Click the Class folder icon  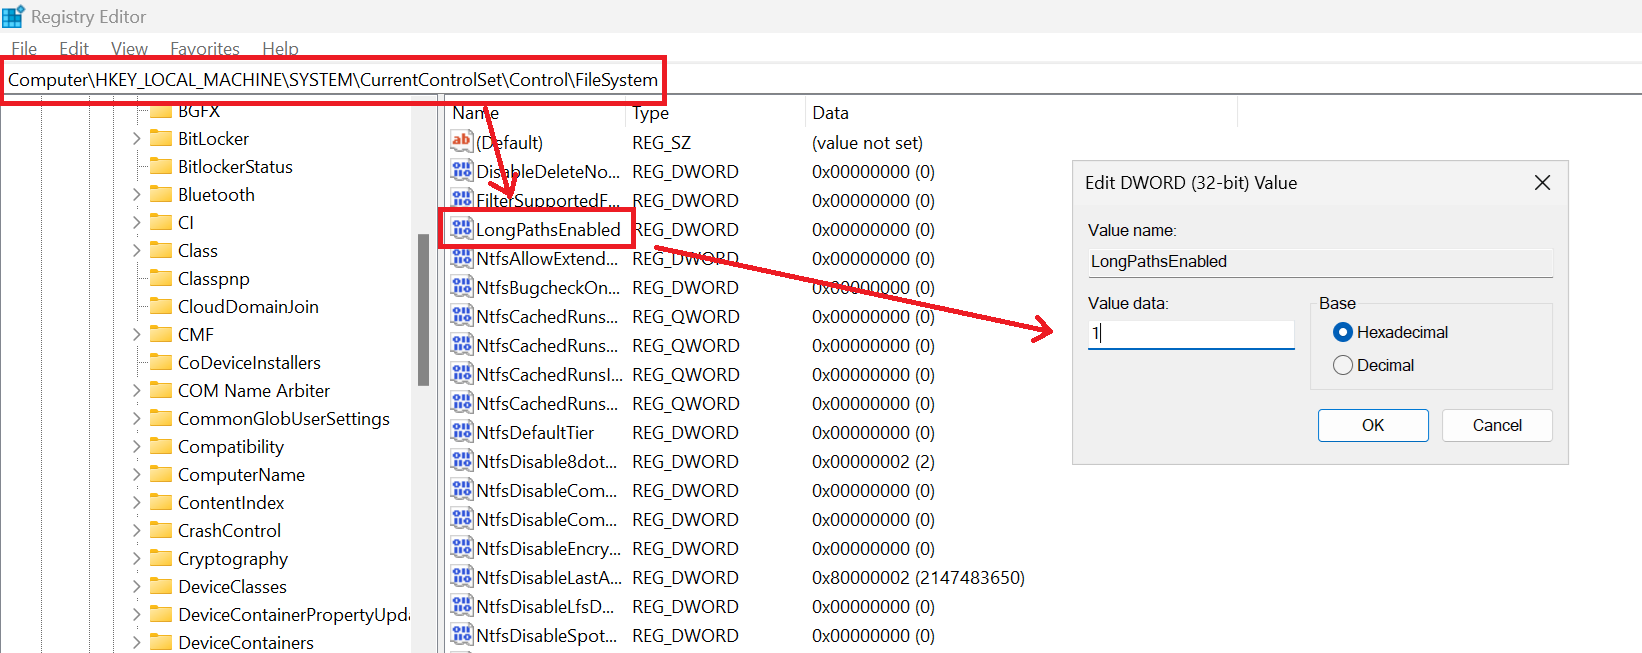click(161, 250)
